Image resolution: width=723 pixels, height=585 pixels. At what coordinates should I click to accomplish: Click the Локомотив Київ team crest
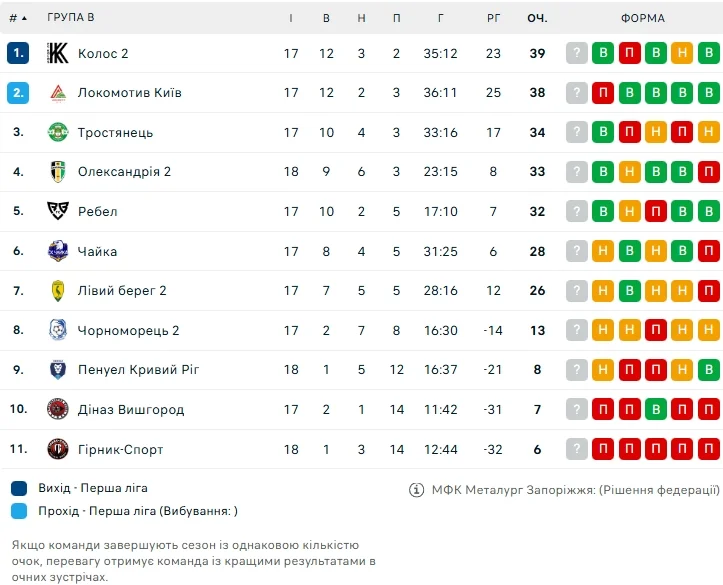58,93
